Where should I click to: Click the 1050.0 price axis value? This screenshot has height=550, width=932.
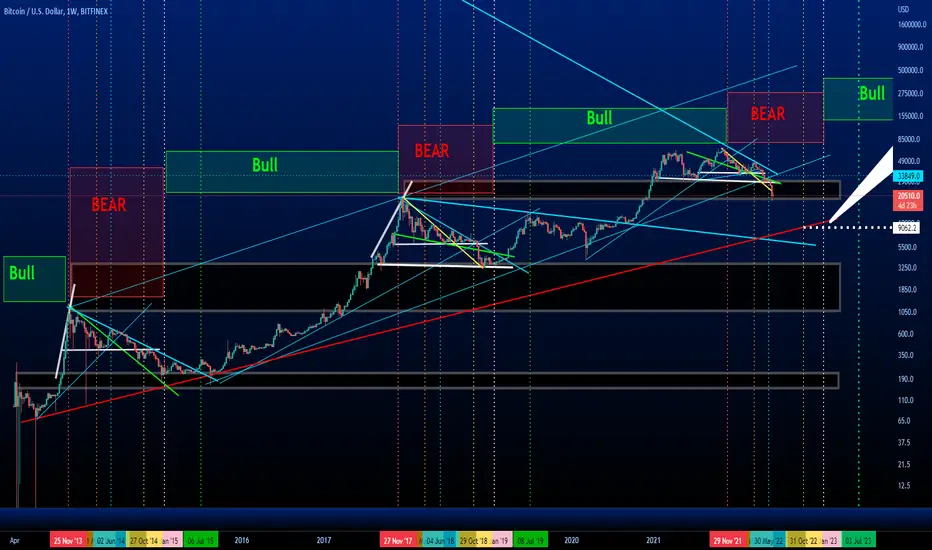[908, 312]
